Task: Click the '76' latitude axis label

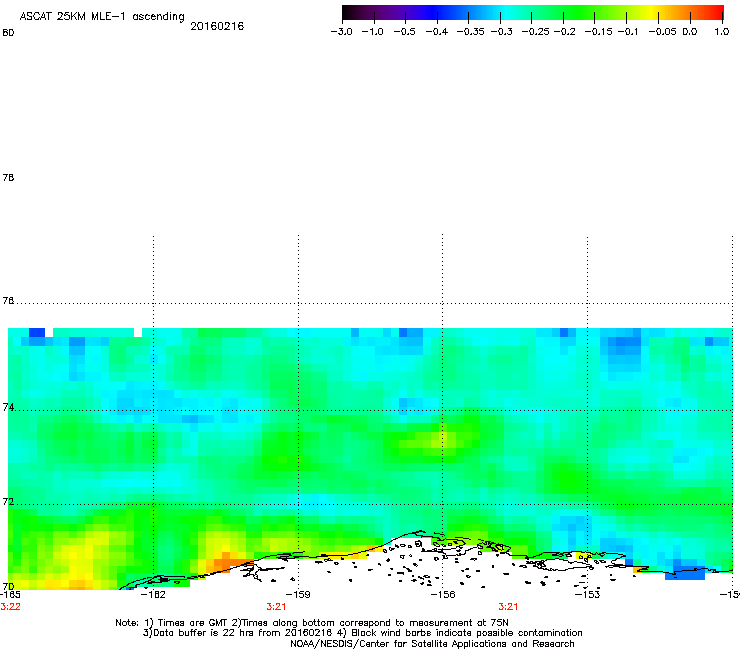Action: pyautogui.click(x=8, y=301)
